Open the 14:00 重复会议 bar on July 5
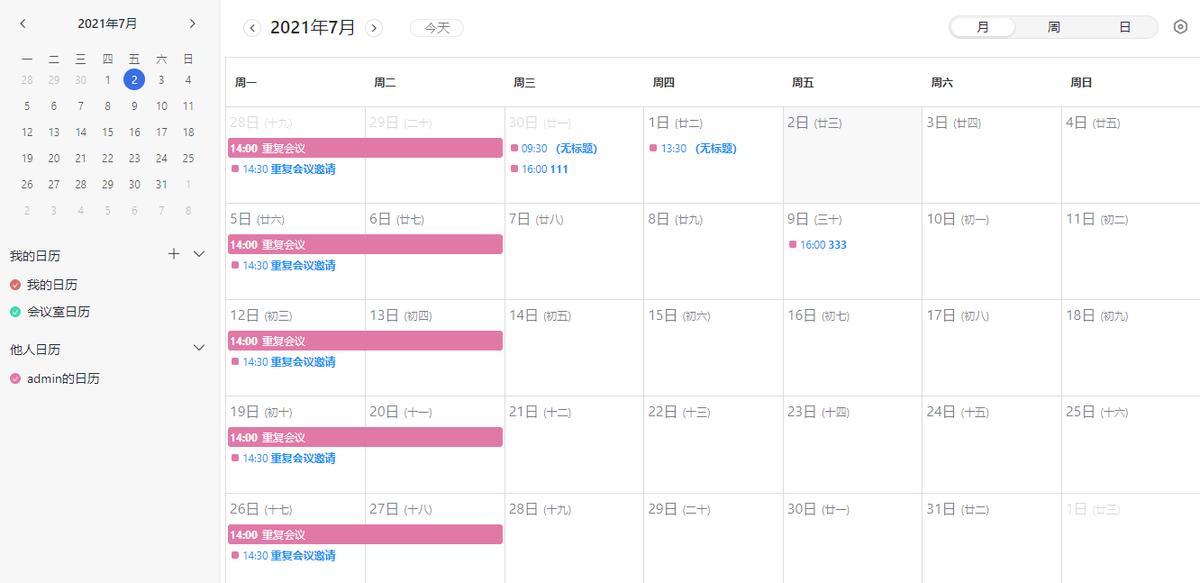Screen dimensions: 1200x583 (x=365, y=244)
